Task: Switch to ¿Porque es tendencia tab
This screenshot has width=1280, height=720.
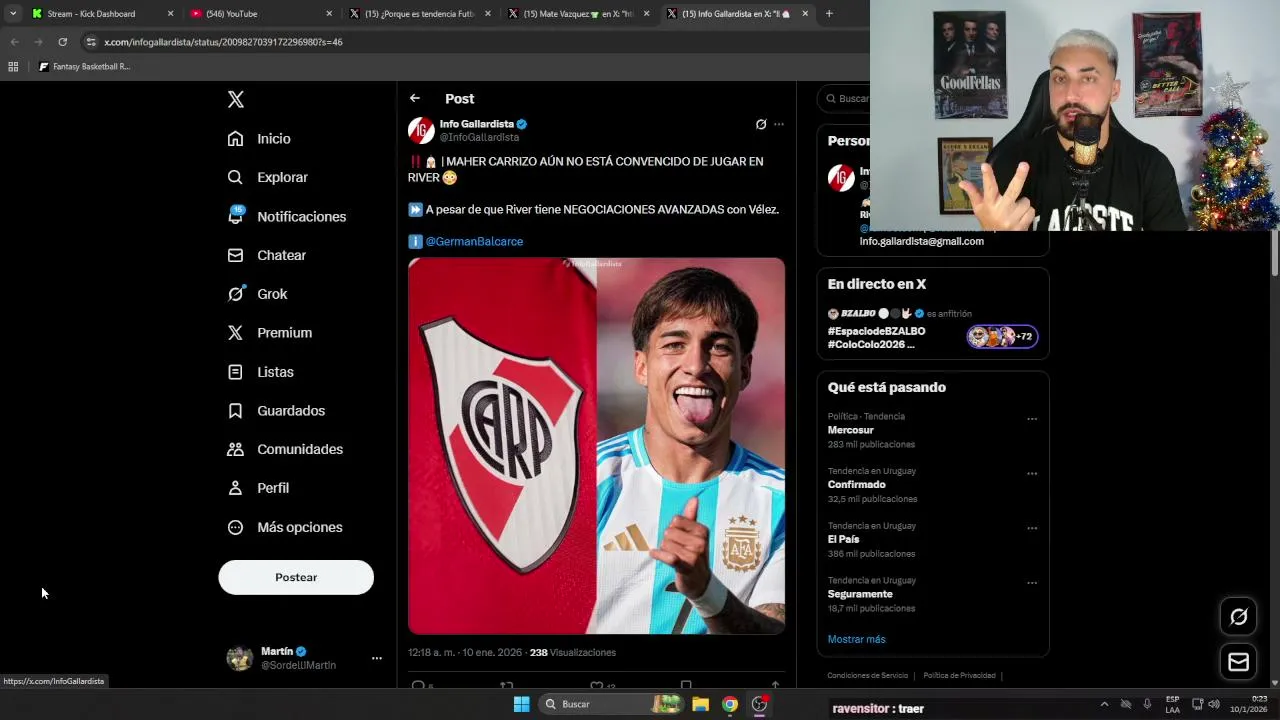Action: pyautogui.click(x=419, y=14)
